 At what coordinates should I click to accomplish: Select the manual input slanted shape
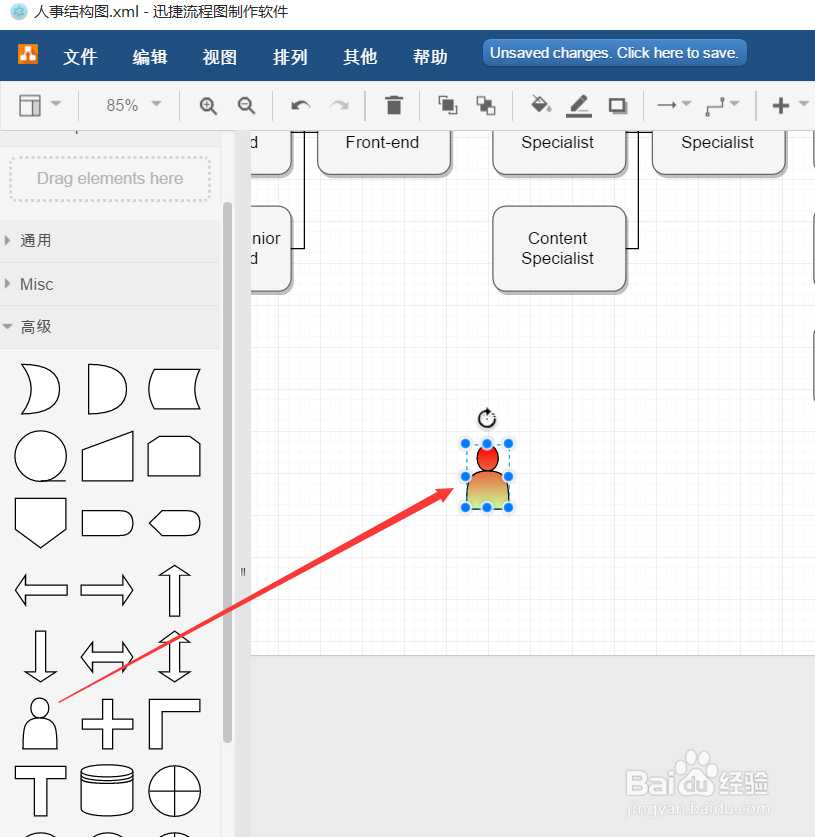click(x=107, y=456)
